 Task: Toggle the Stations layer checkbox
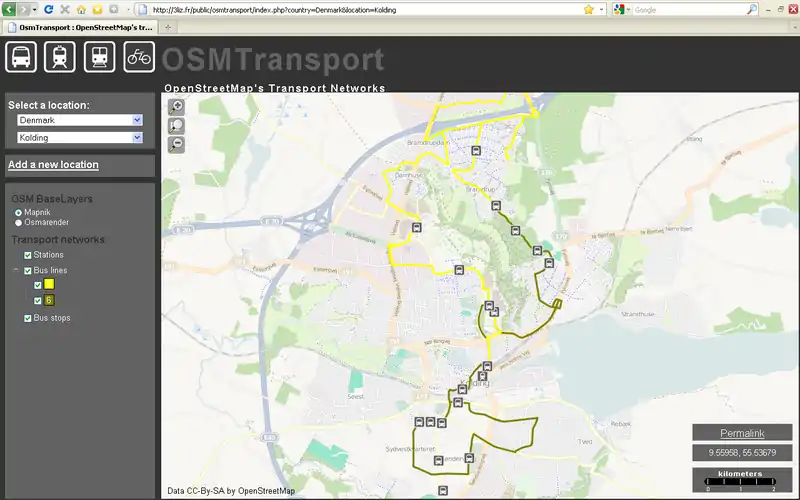pos(28,256)
